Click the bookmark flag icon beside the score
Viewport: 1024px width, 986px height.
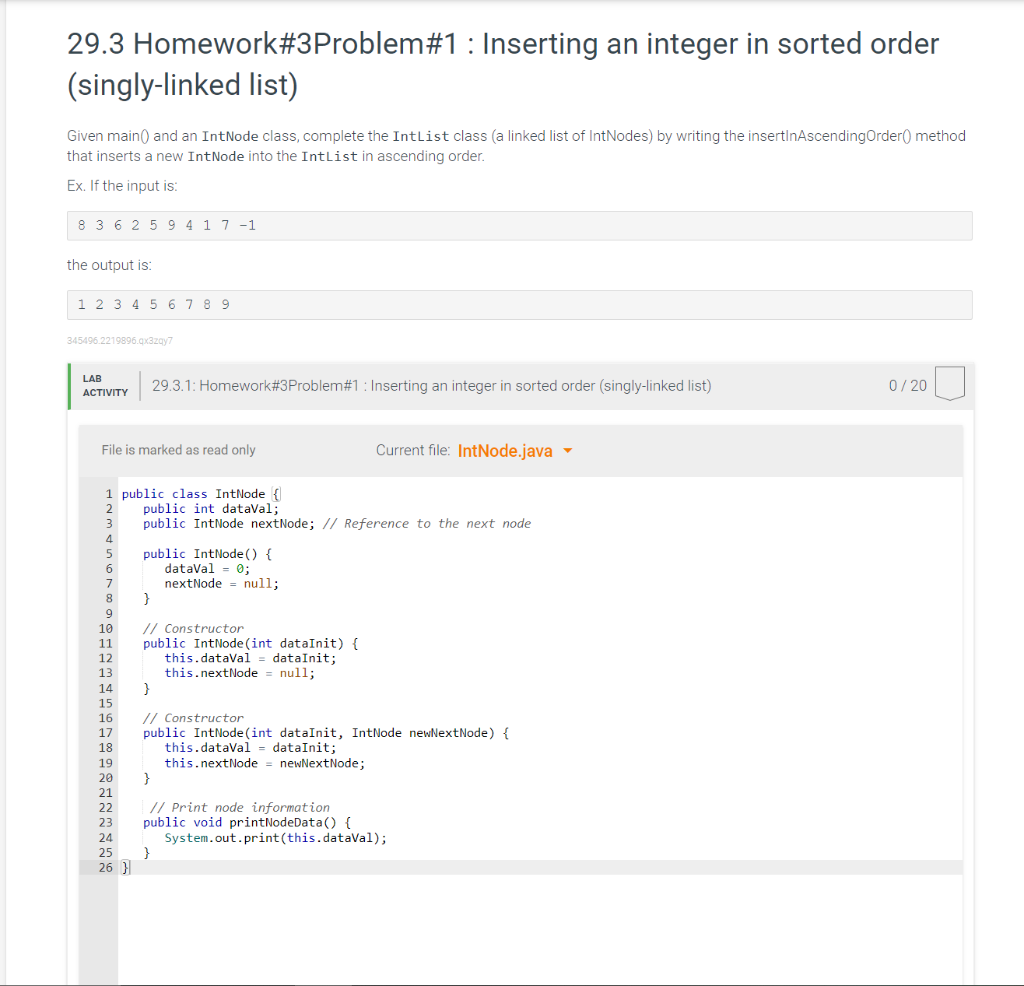[x=948, y=384]
